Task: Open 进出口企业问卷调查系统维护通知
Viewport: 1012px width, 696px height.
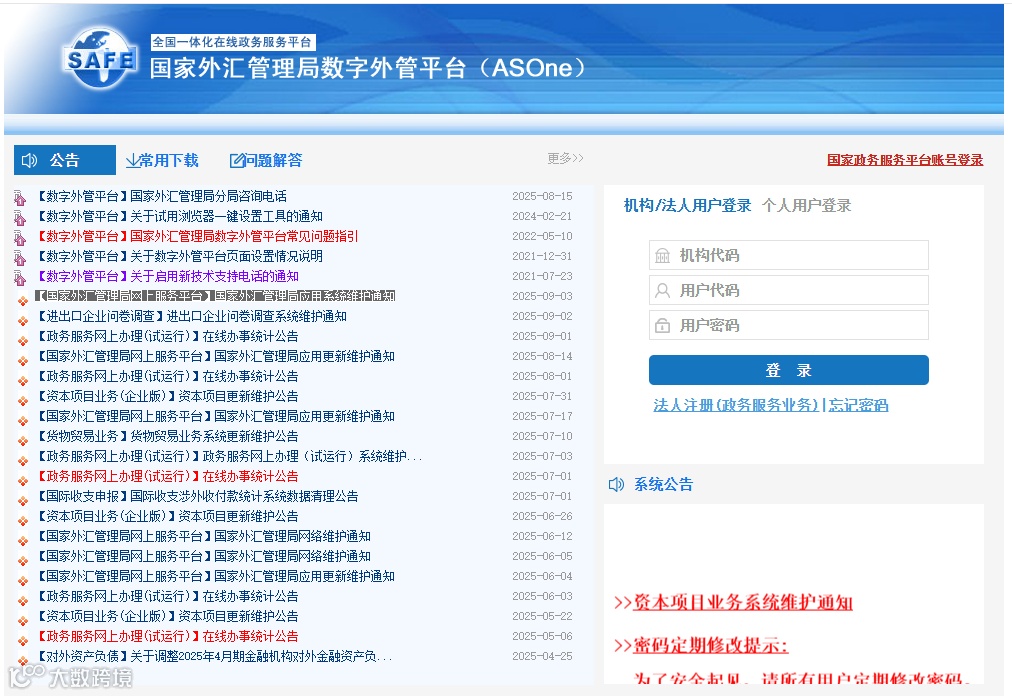Action: [x=192, y=316]
